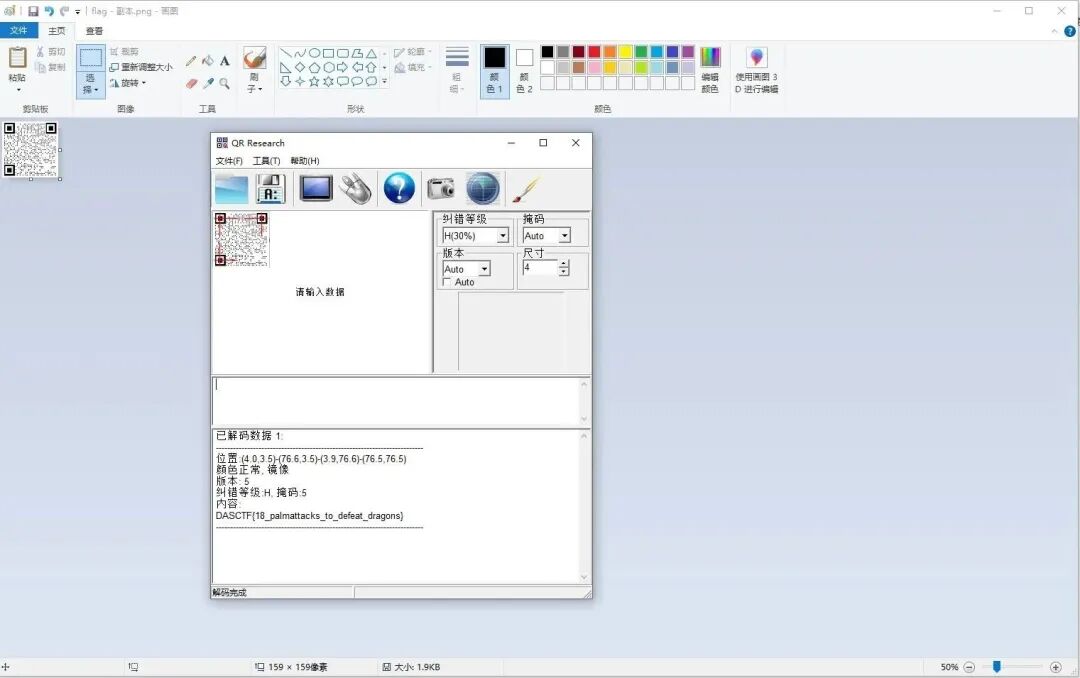This screenshot has height=678, width=1080.
Task: Select the oval shape in Shapes gallery
Action: 314,53
